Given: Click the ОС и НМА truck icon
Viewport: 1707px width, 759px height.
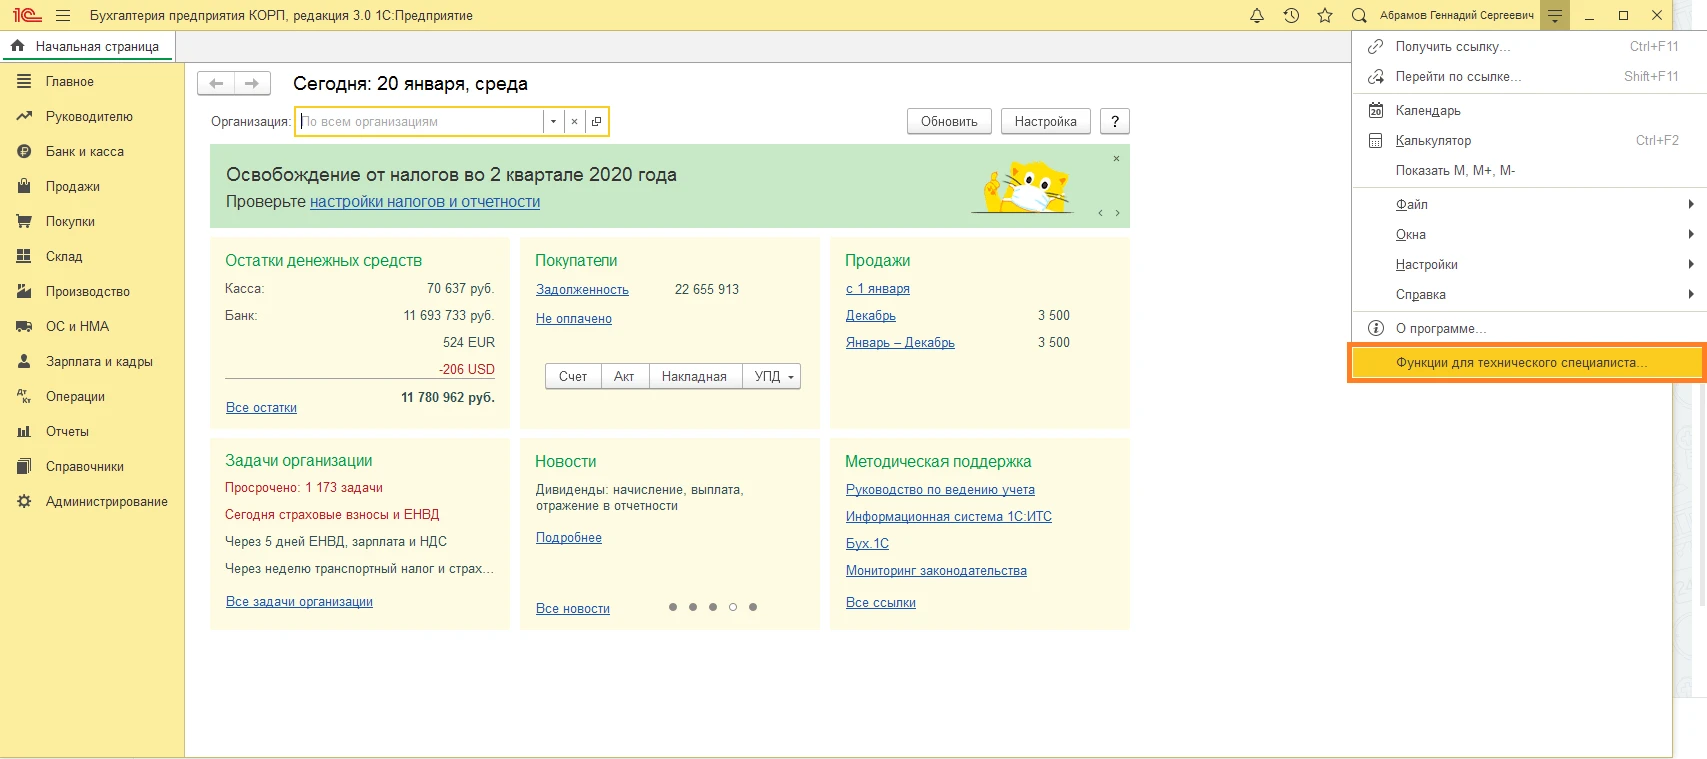Looking at the screenshot, I should [24, 327].
